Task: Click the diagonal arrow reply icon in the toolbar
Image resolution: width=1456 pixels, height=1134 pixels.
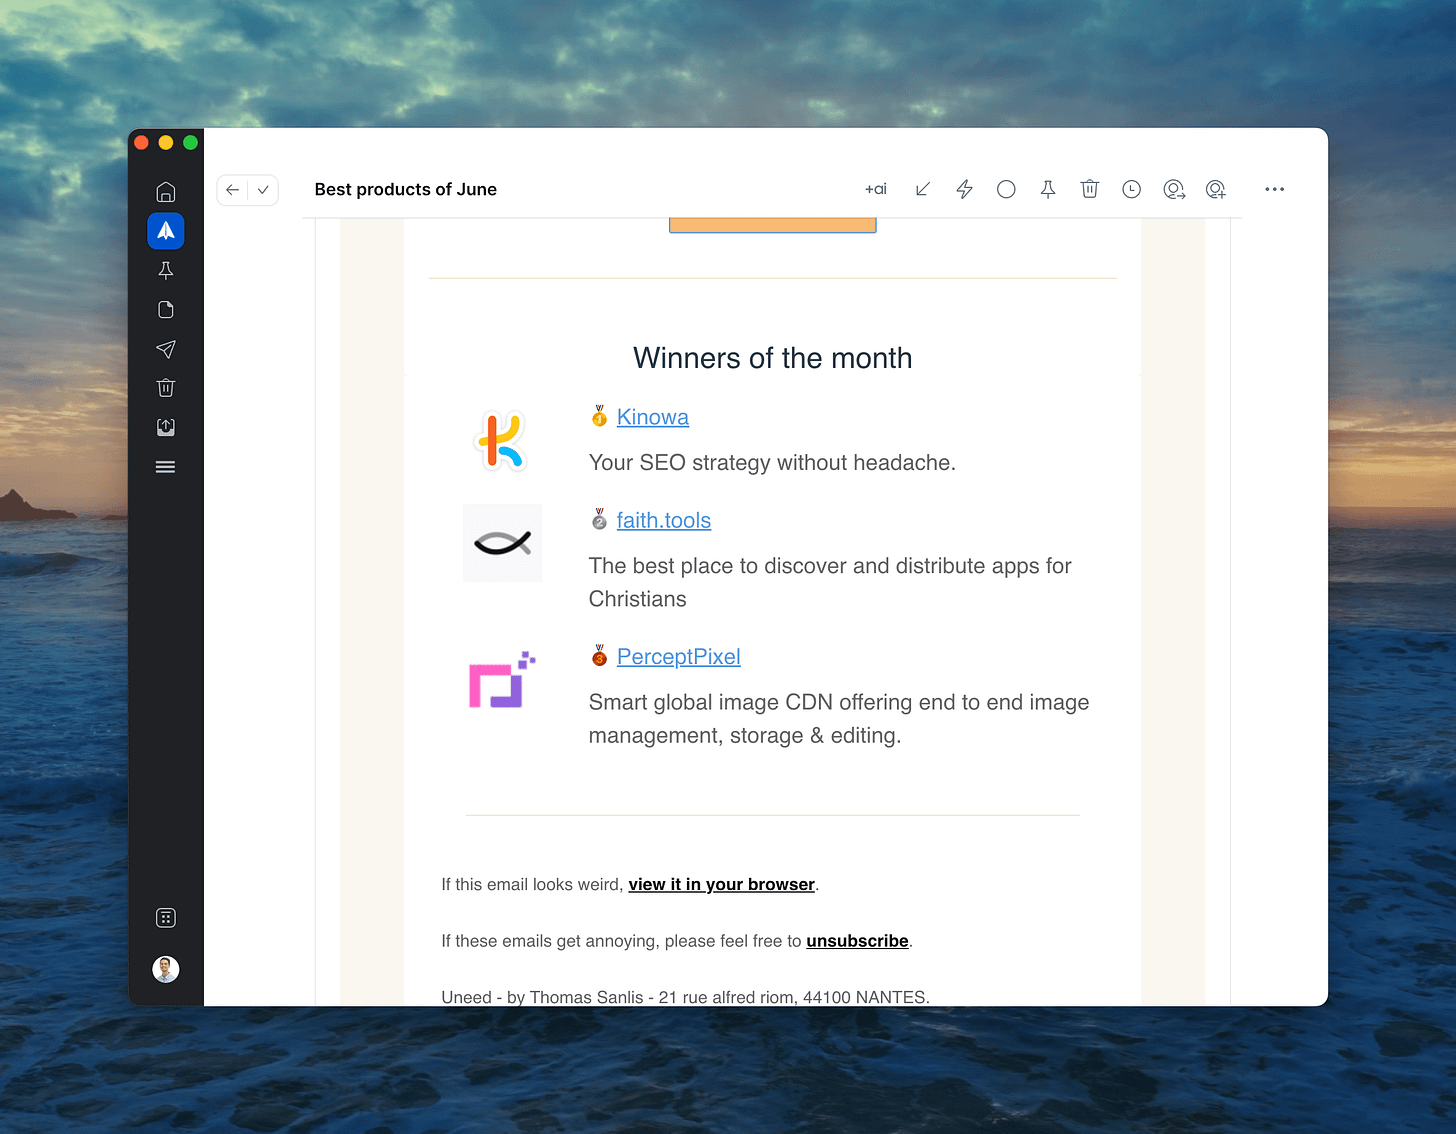Action: click(x=923, y=189)
